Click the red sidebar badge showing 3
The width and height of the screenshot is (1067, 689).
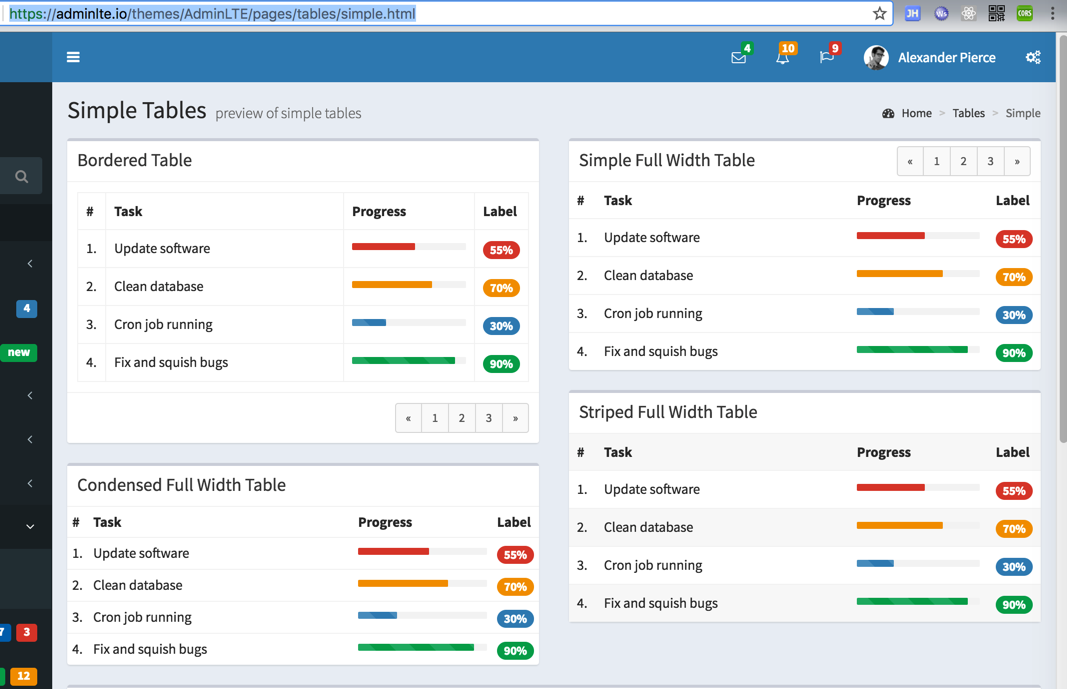(27, 632)
